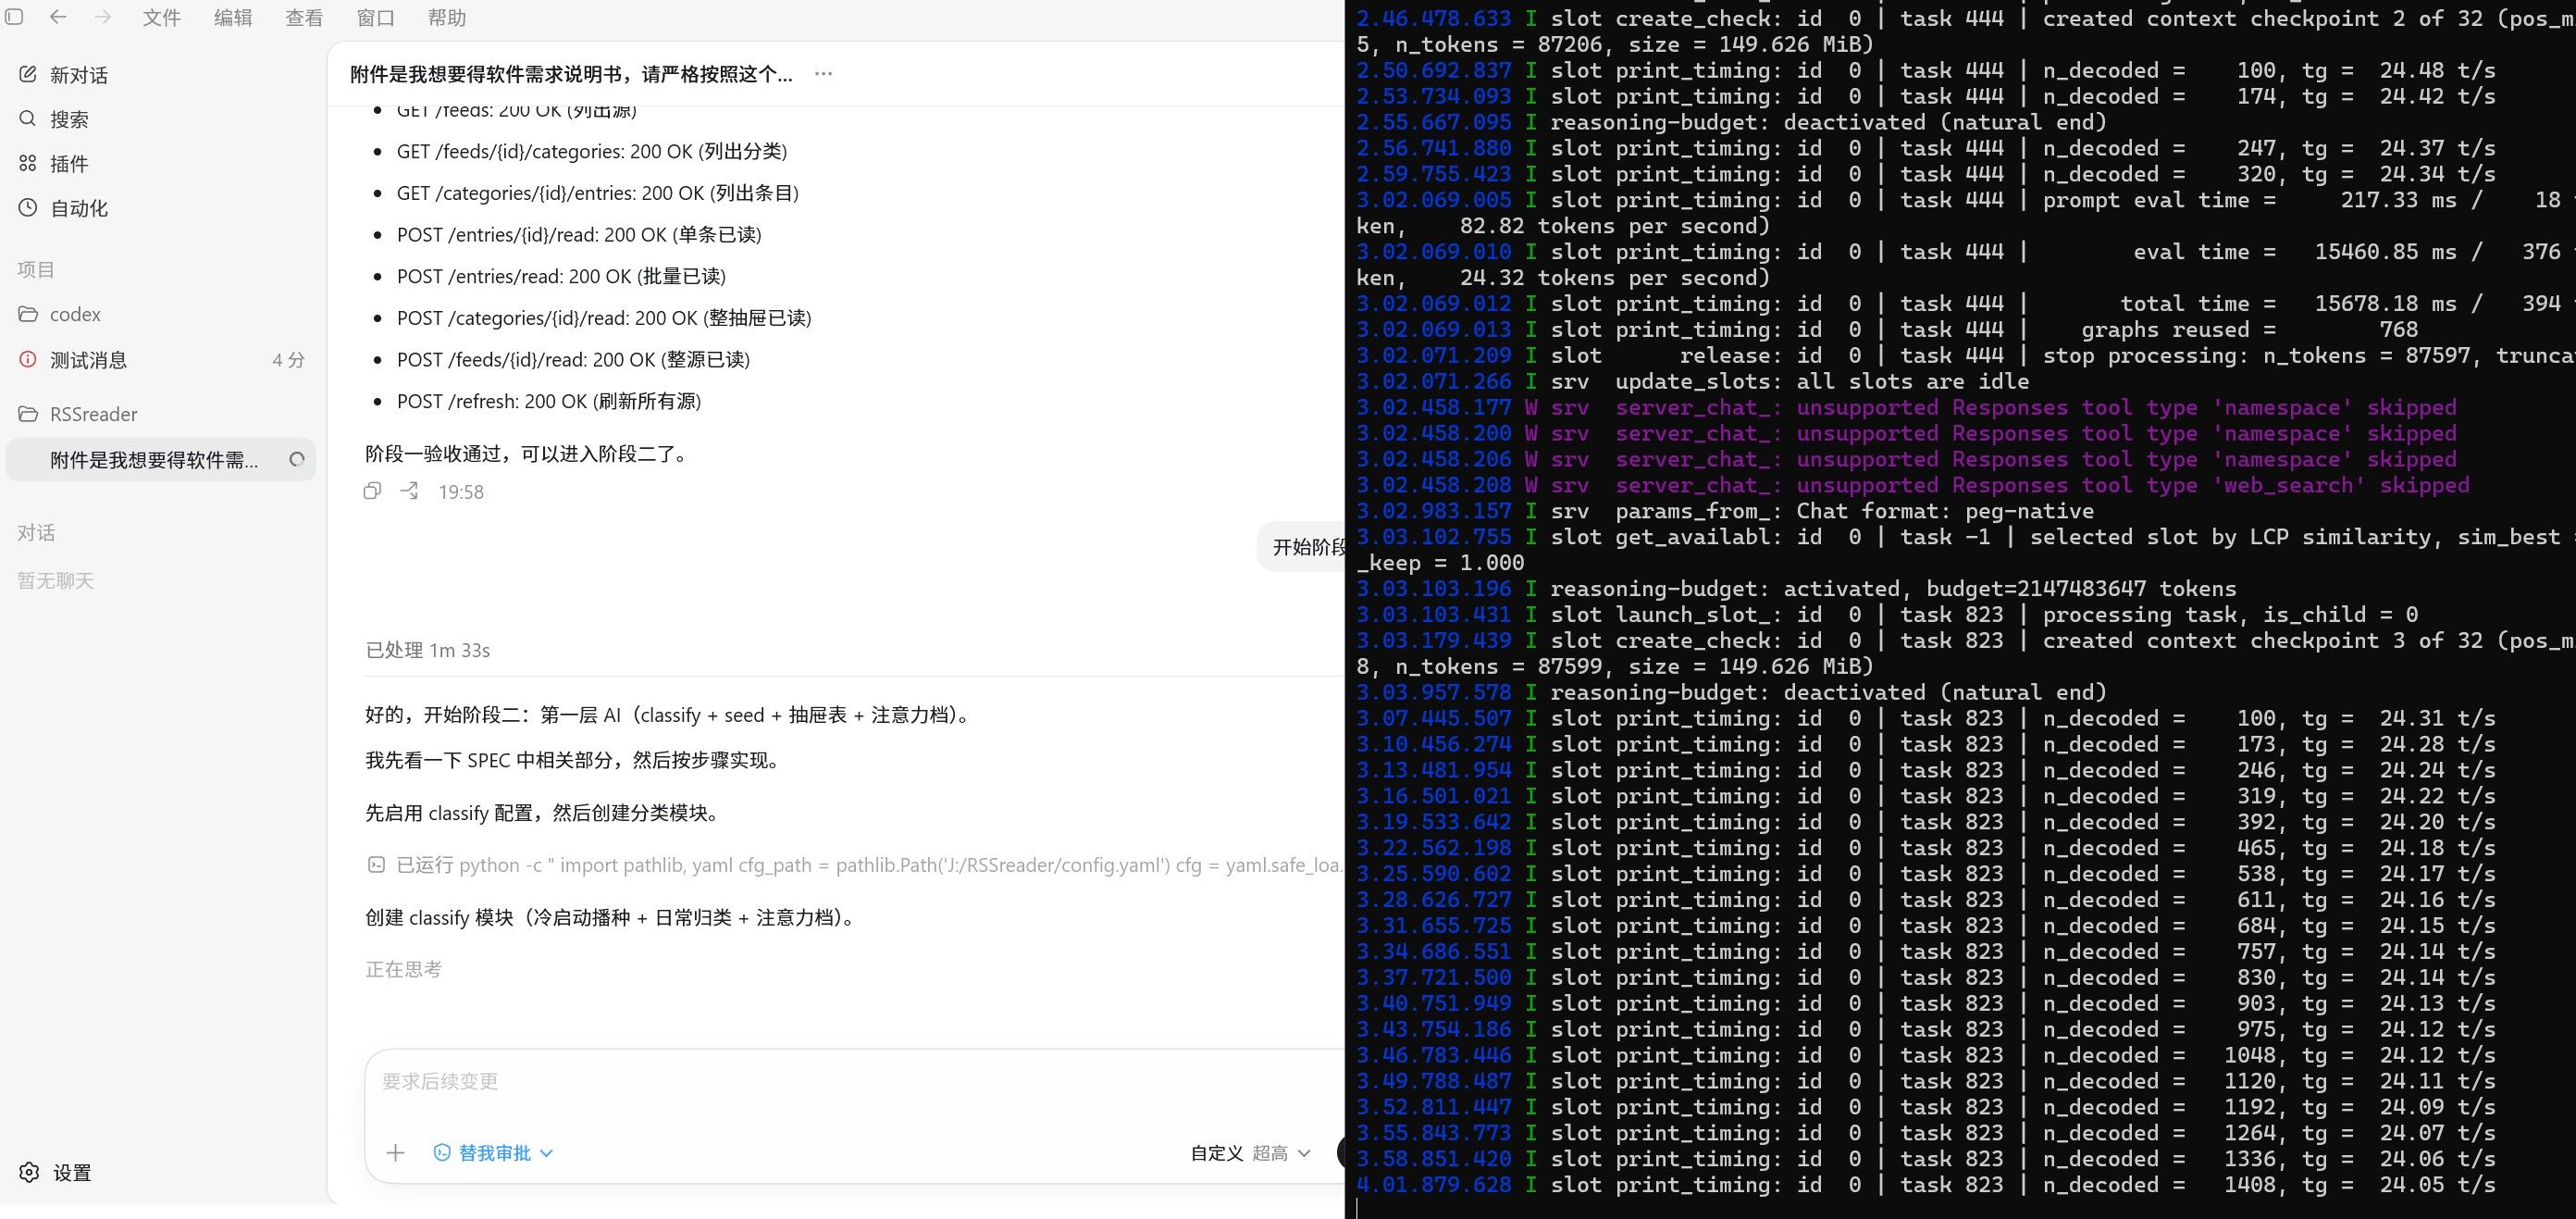Click the plus attach icon in composer
2576x1219 pixels.
click(396, 1153)
